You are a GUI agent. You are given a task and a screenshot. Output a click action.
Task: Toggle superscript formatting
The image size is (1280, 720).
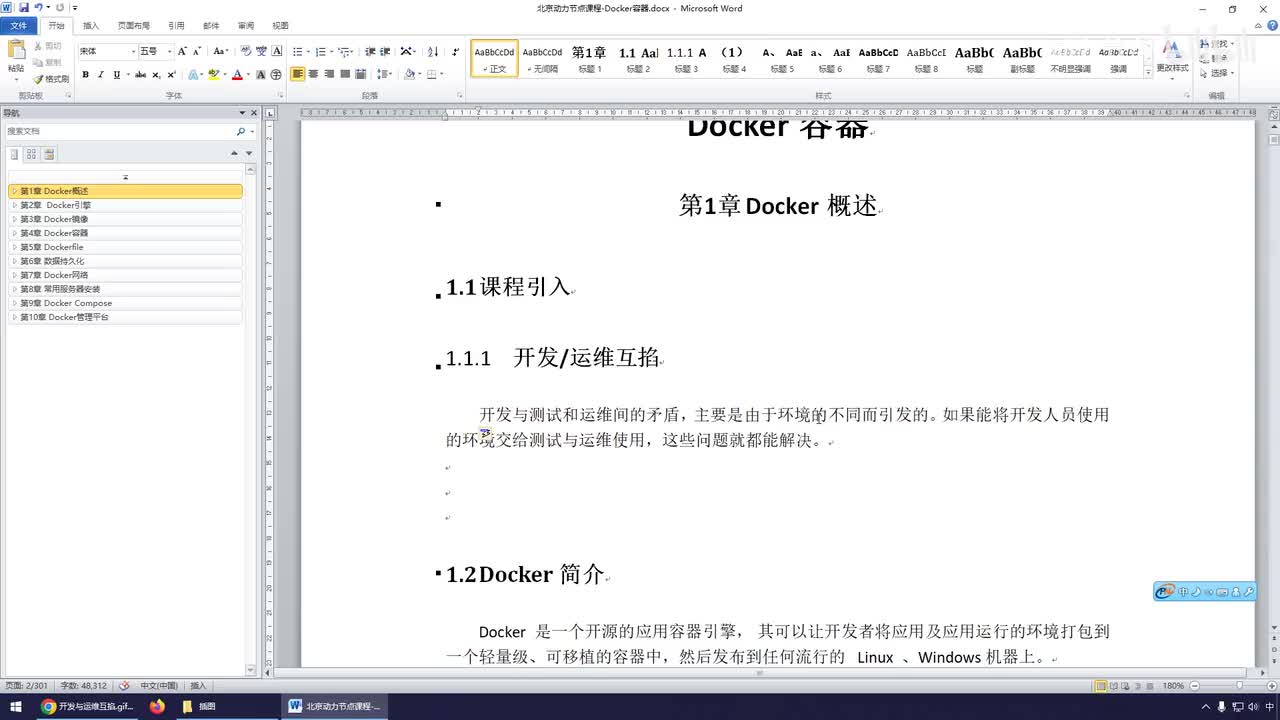point(171,74)
